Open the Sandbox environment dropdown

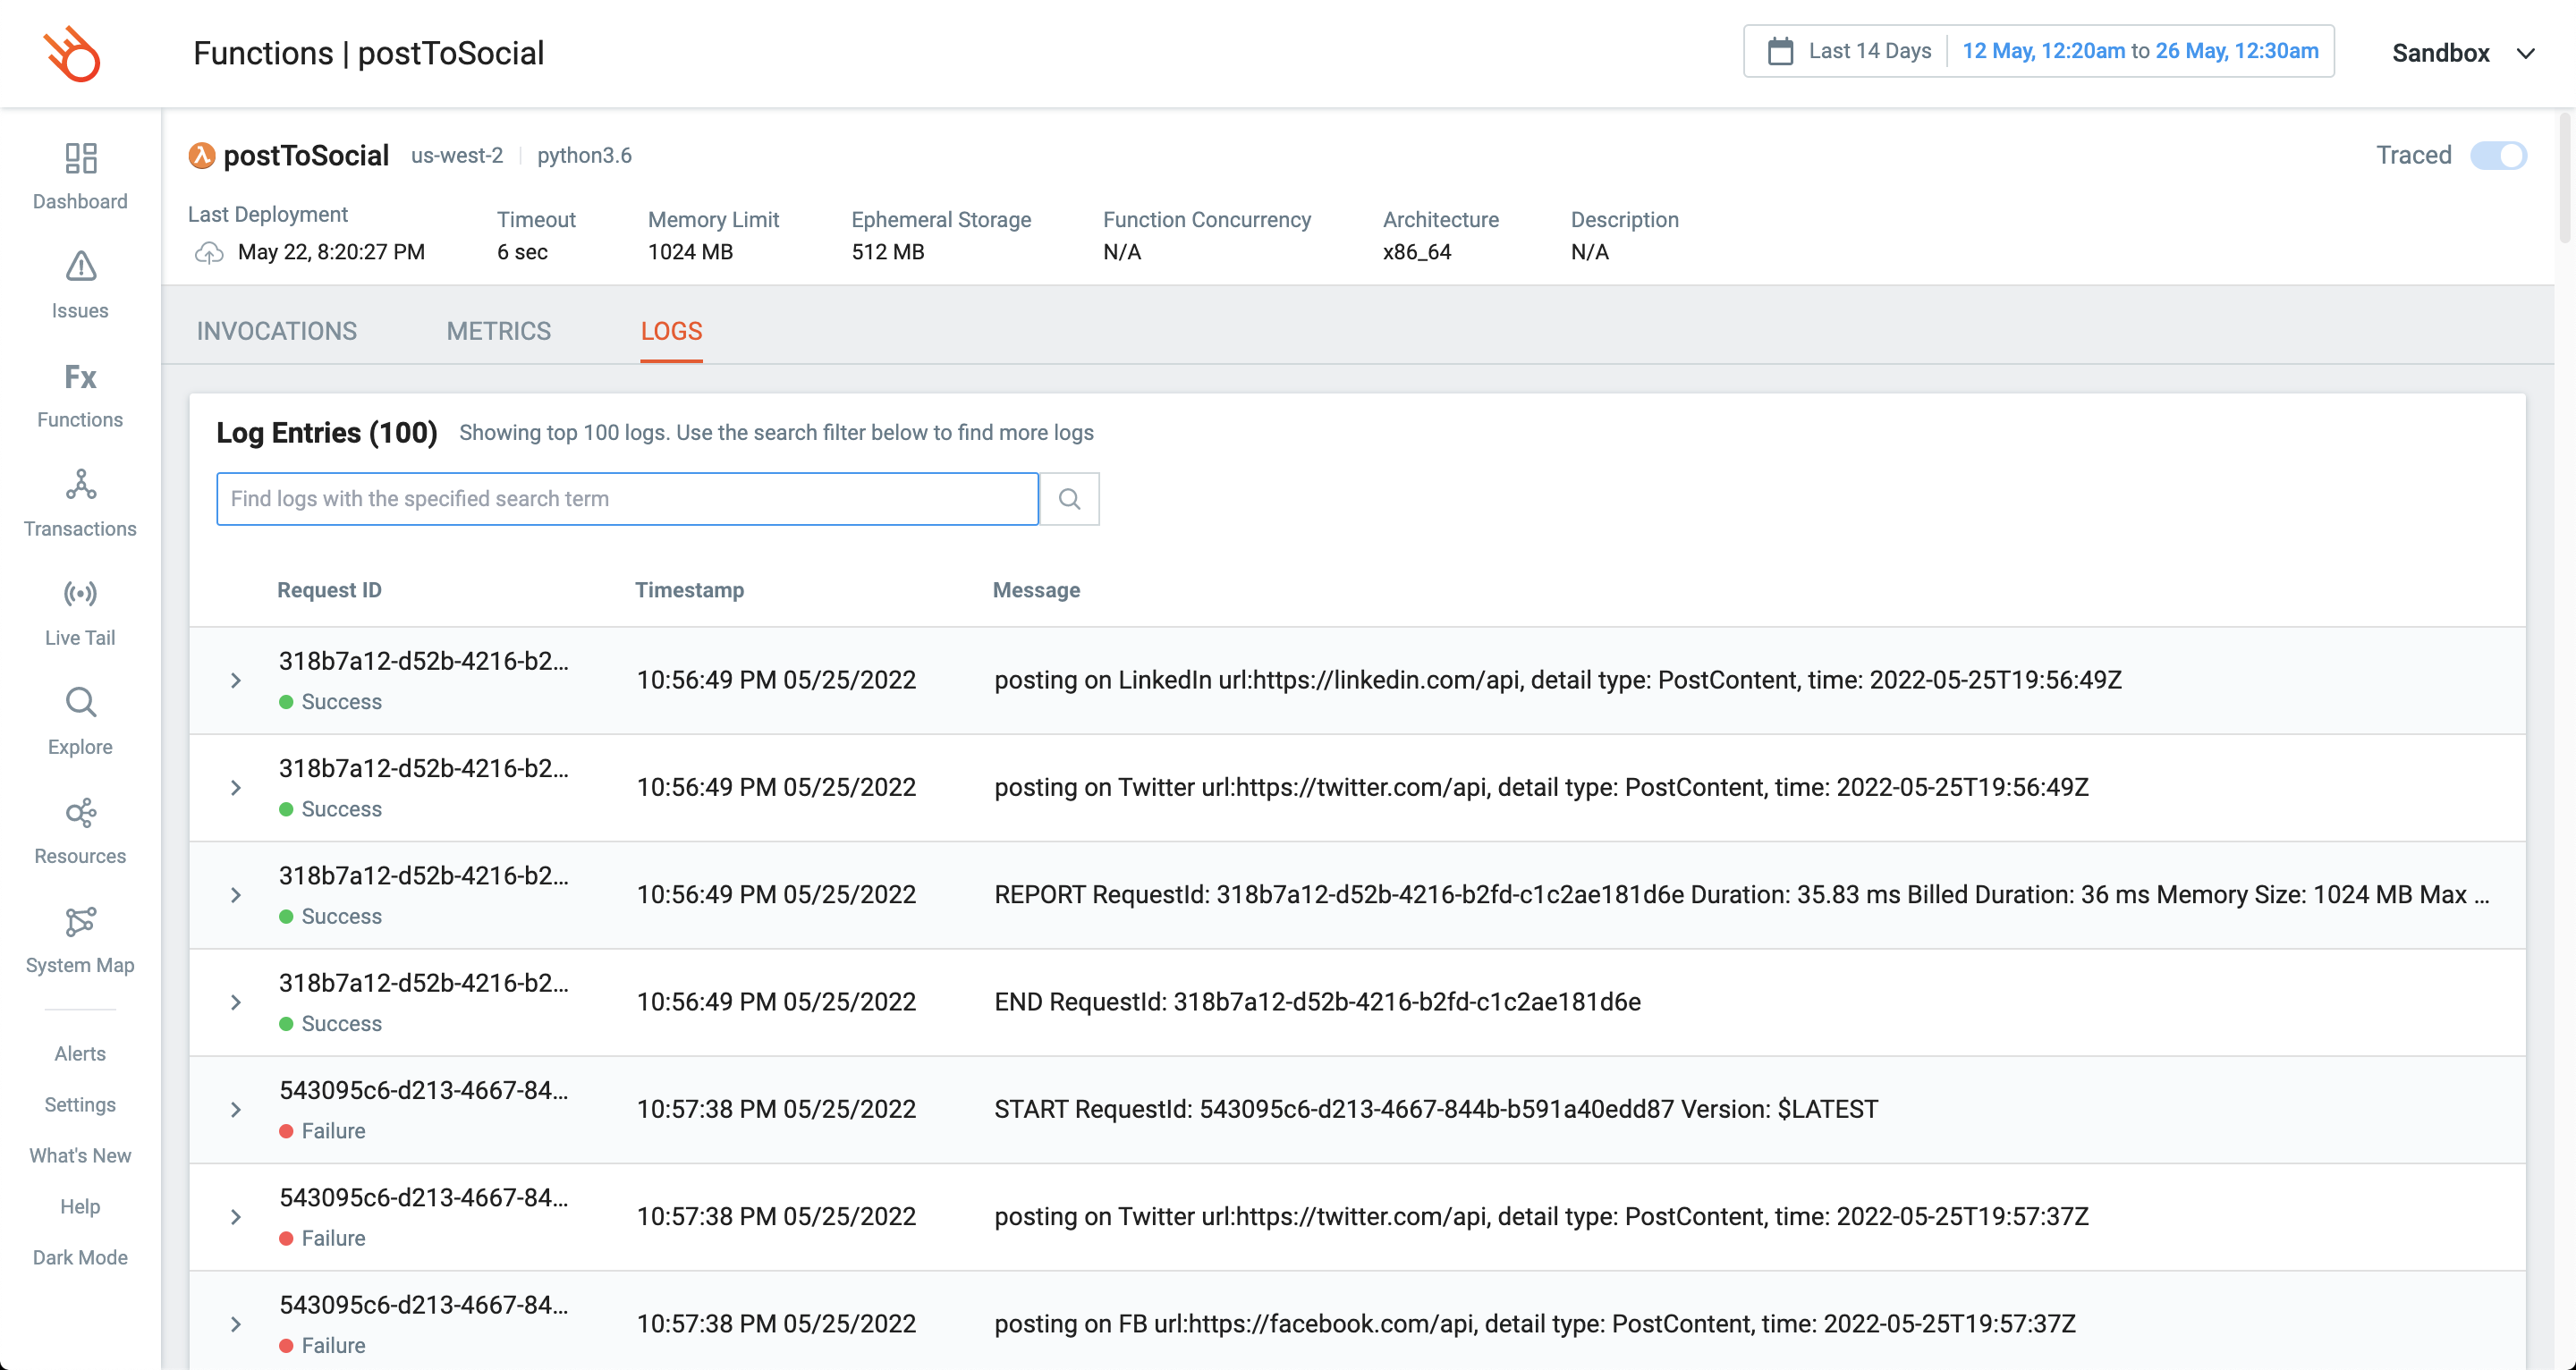tap(2461, 53)
